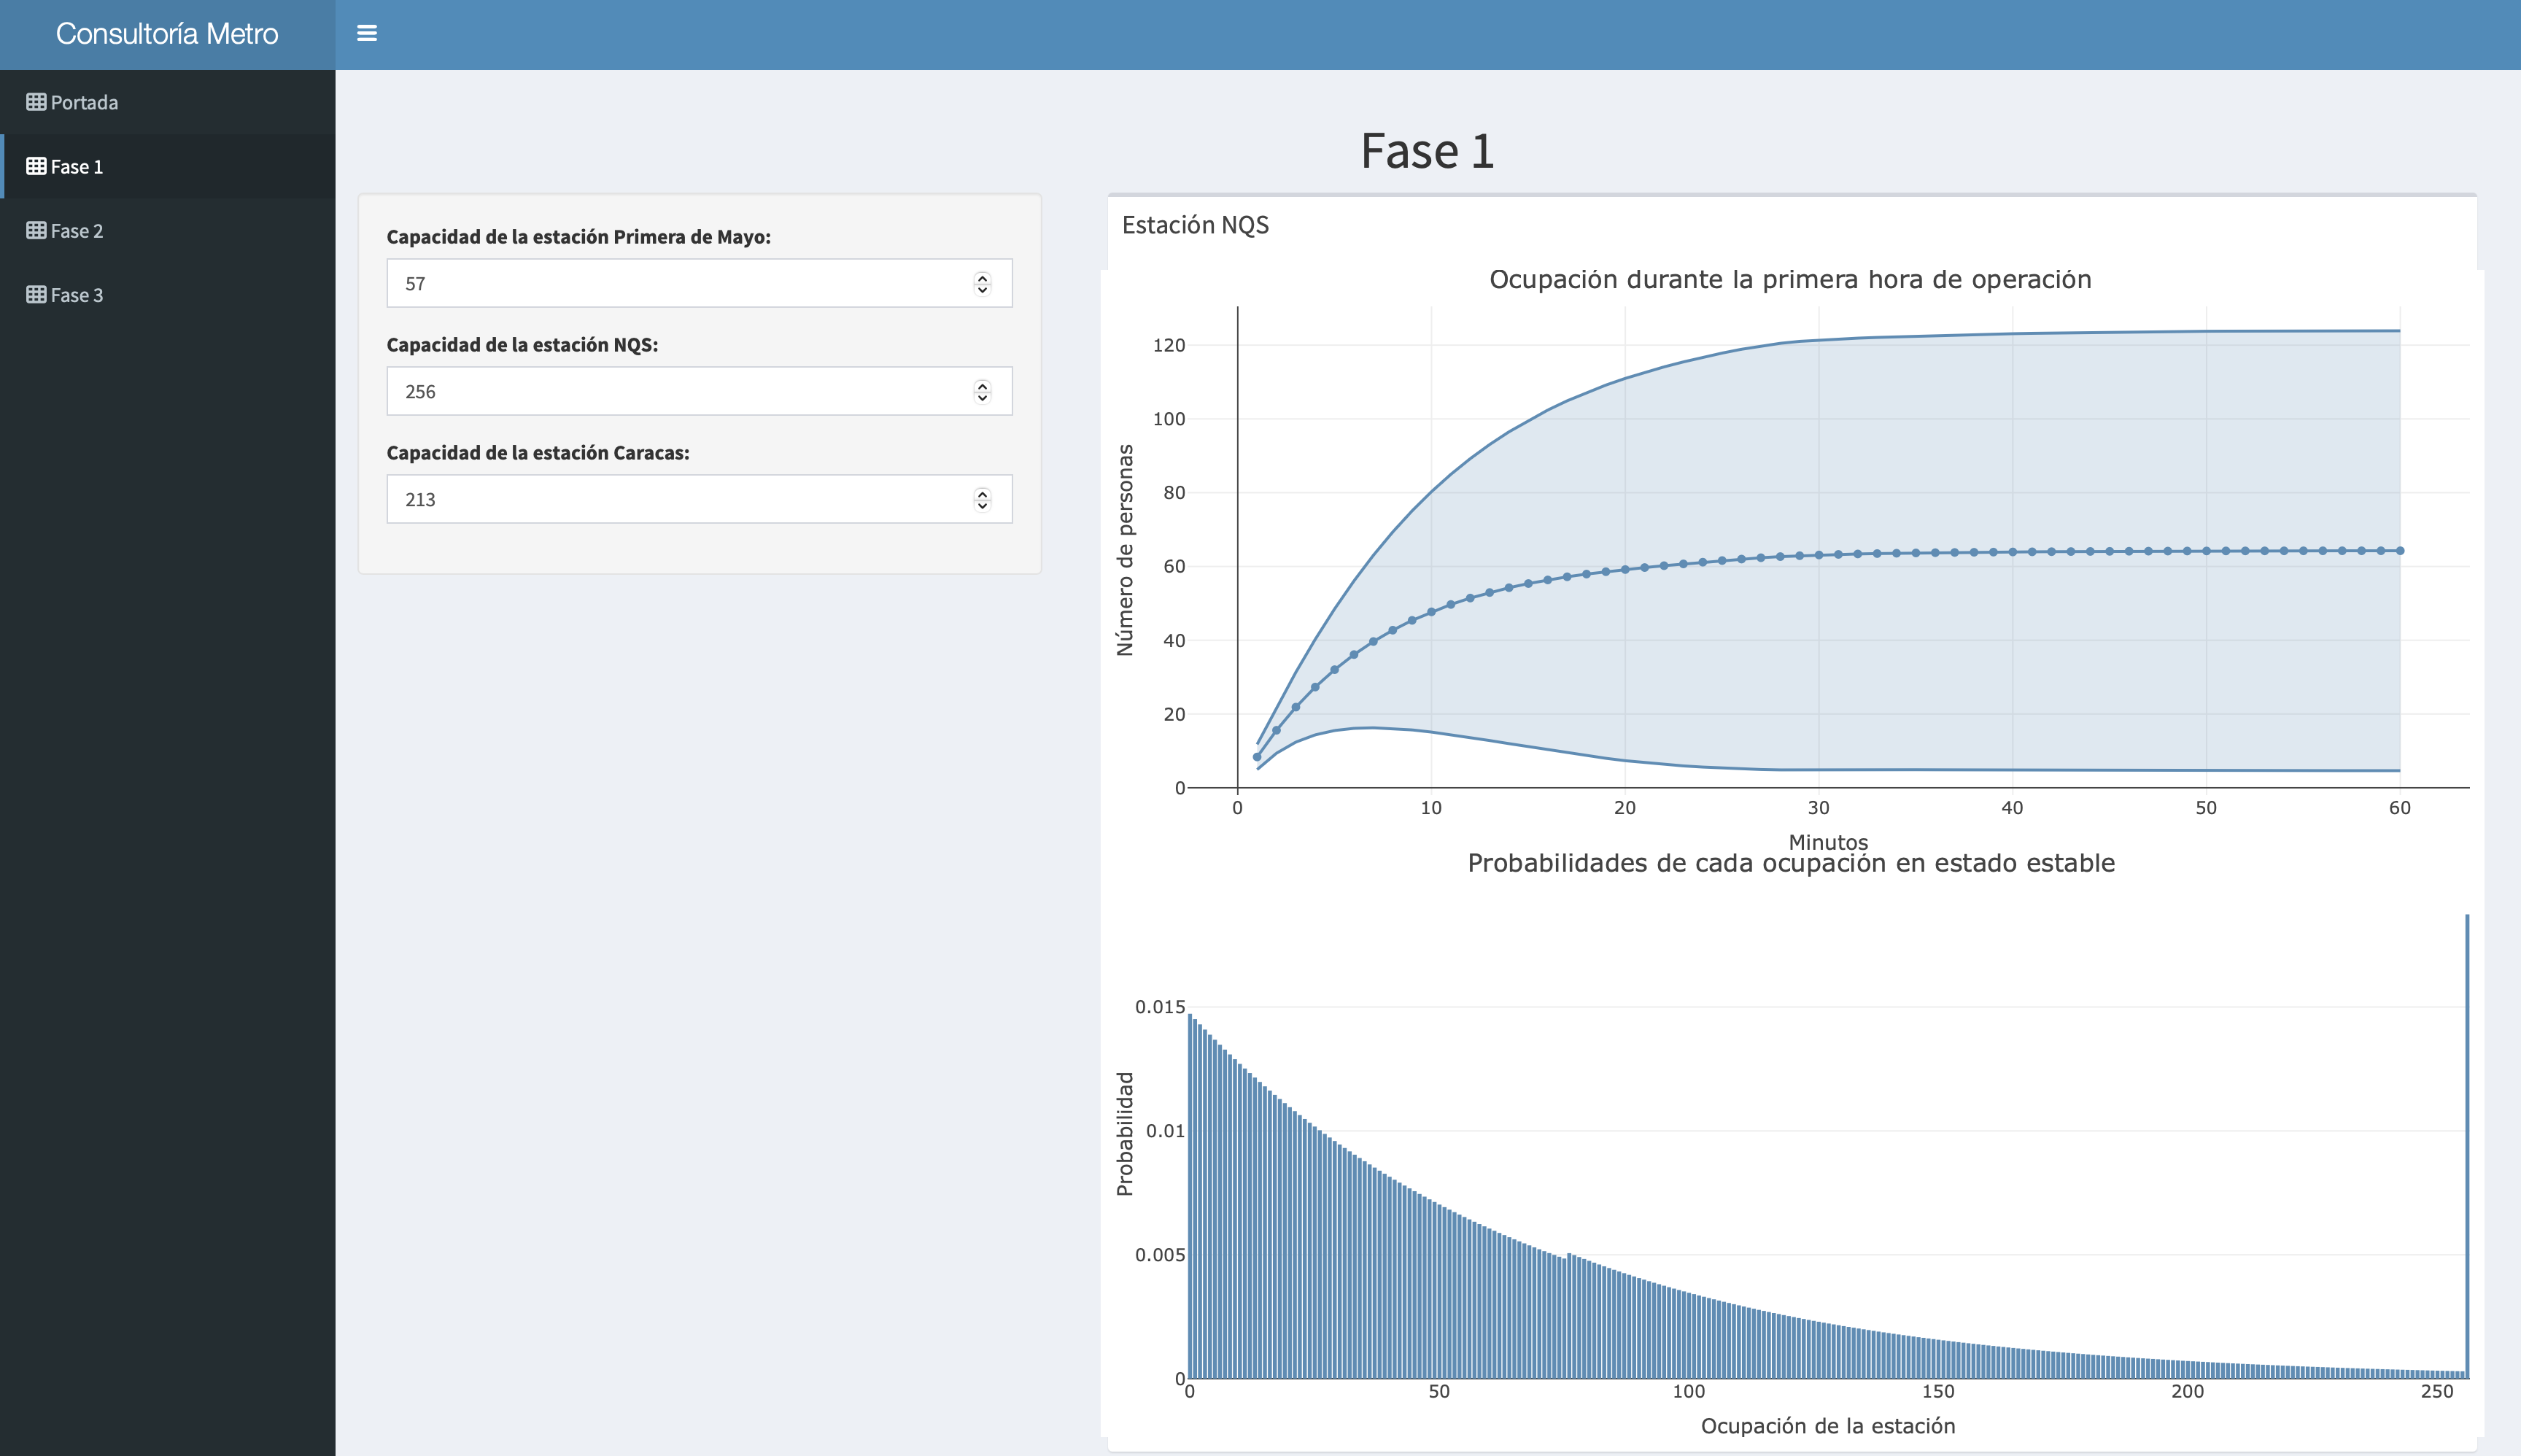Decrease Caracas station capacity with down arrow
The image size is (2521, 1456).
tap(982, 506)
